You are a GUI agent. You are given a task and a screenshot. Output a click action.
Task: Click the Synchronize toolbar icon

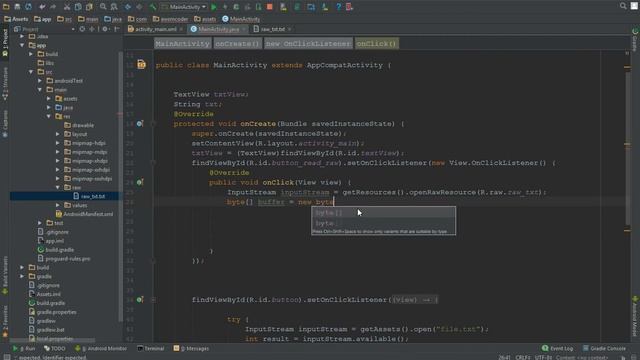(x=28, y=7)
